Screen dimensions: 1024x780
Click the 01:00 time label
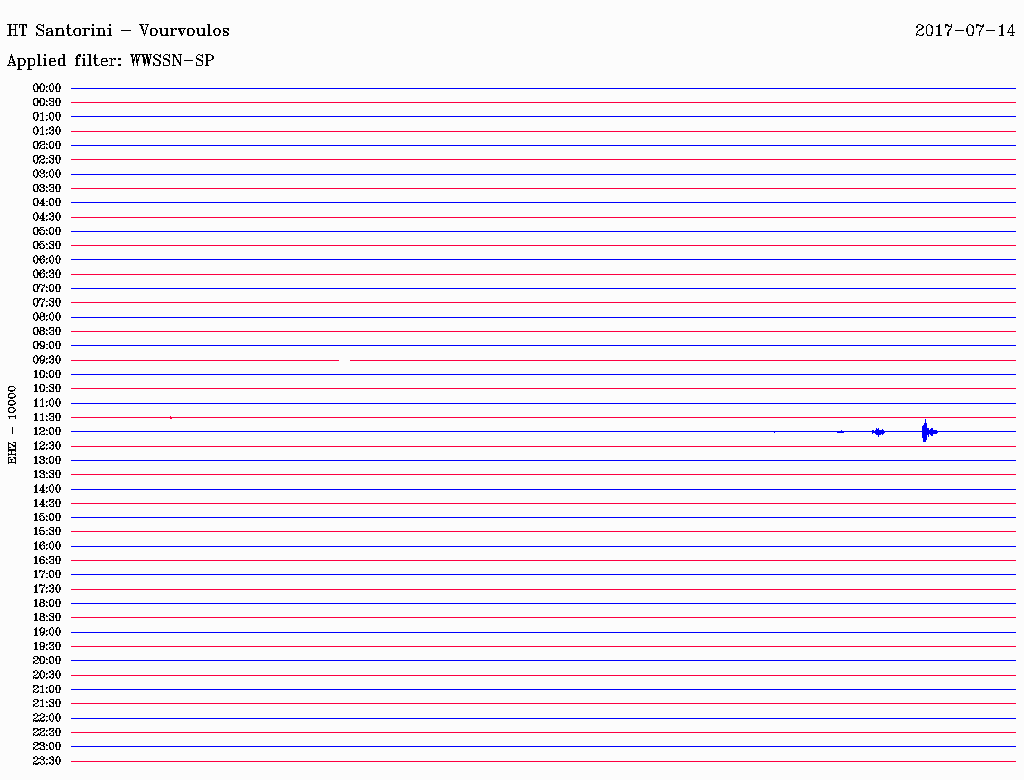[47, 117]
